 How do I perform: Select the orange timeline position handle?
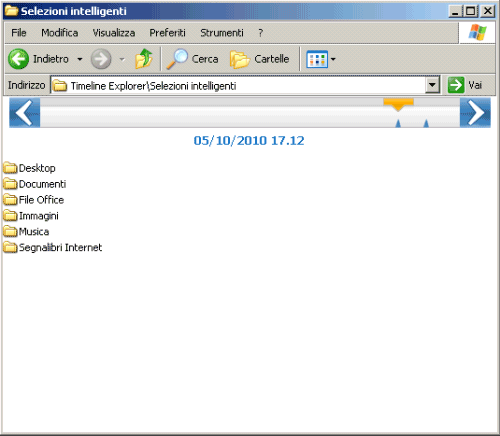coord(399,104)
